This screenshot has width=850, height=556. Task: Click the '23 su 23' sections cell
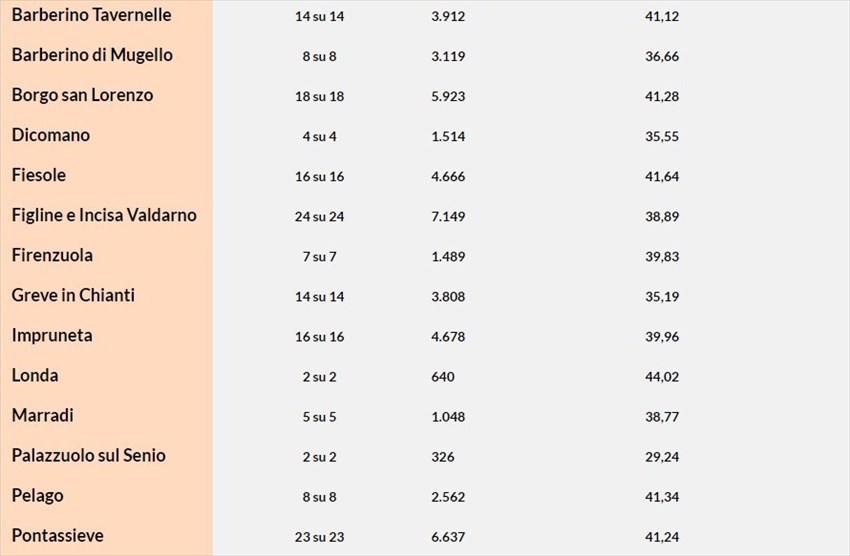[x=319, y=537]
